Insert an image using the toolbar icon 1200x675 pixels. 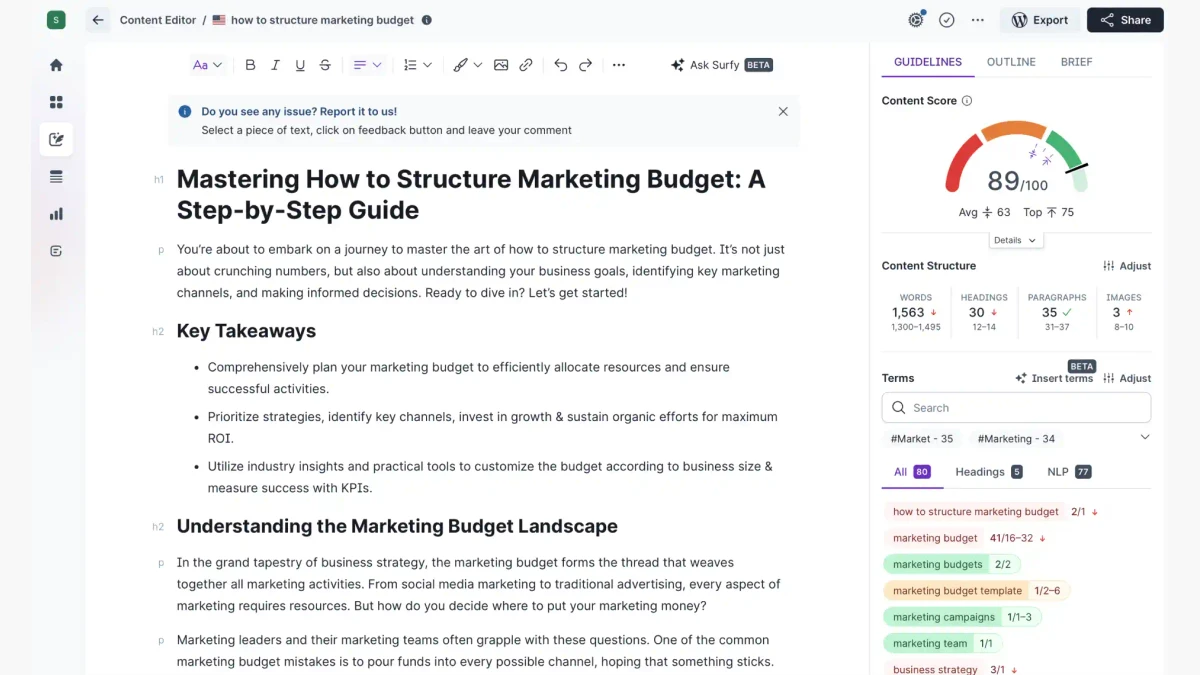(x=501, y=65)
